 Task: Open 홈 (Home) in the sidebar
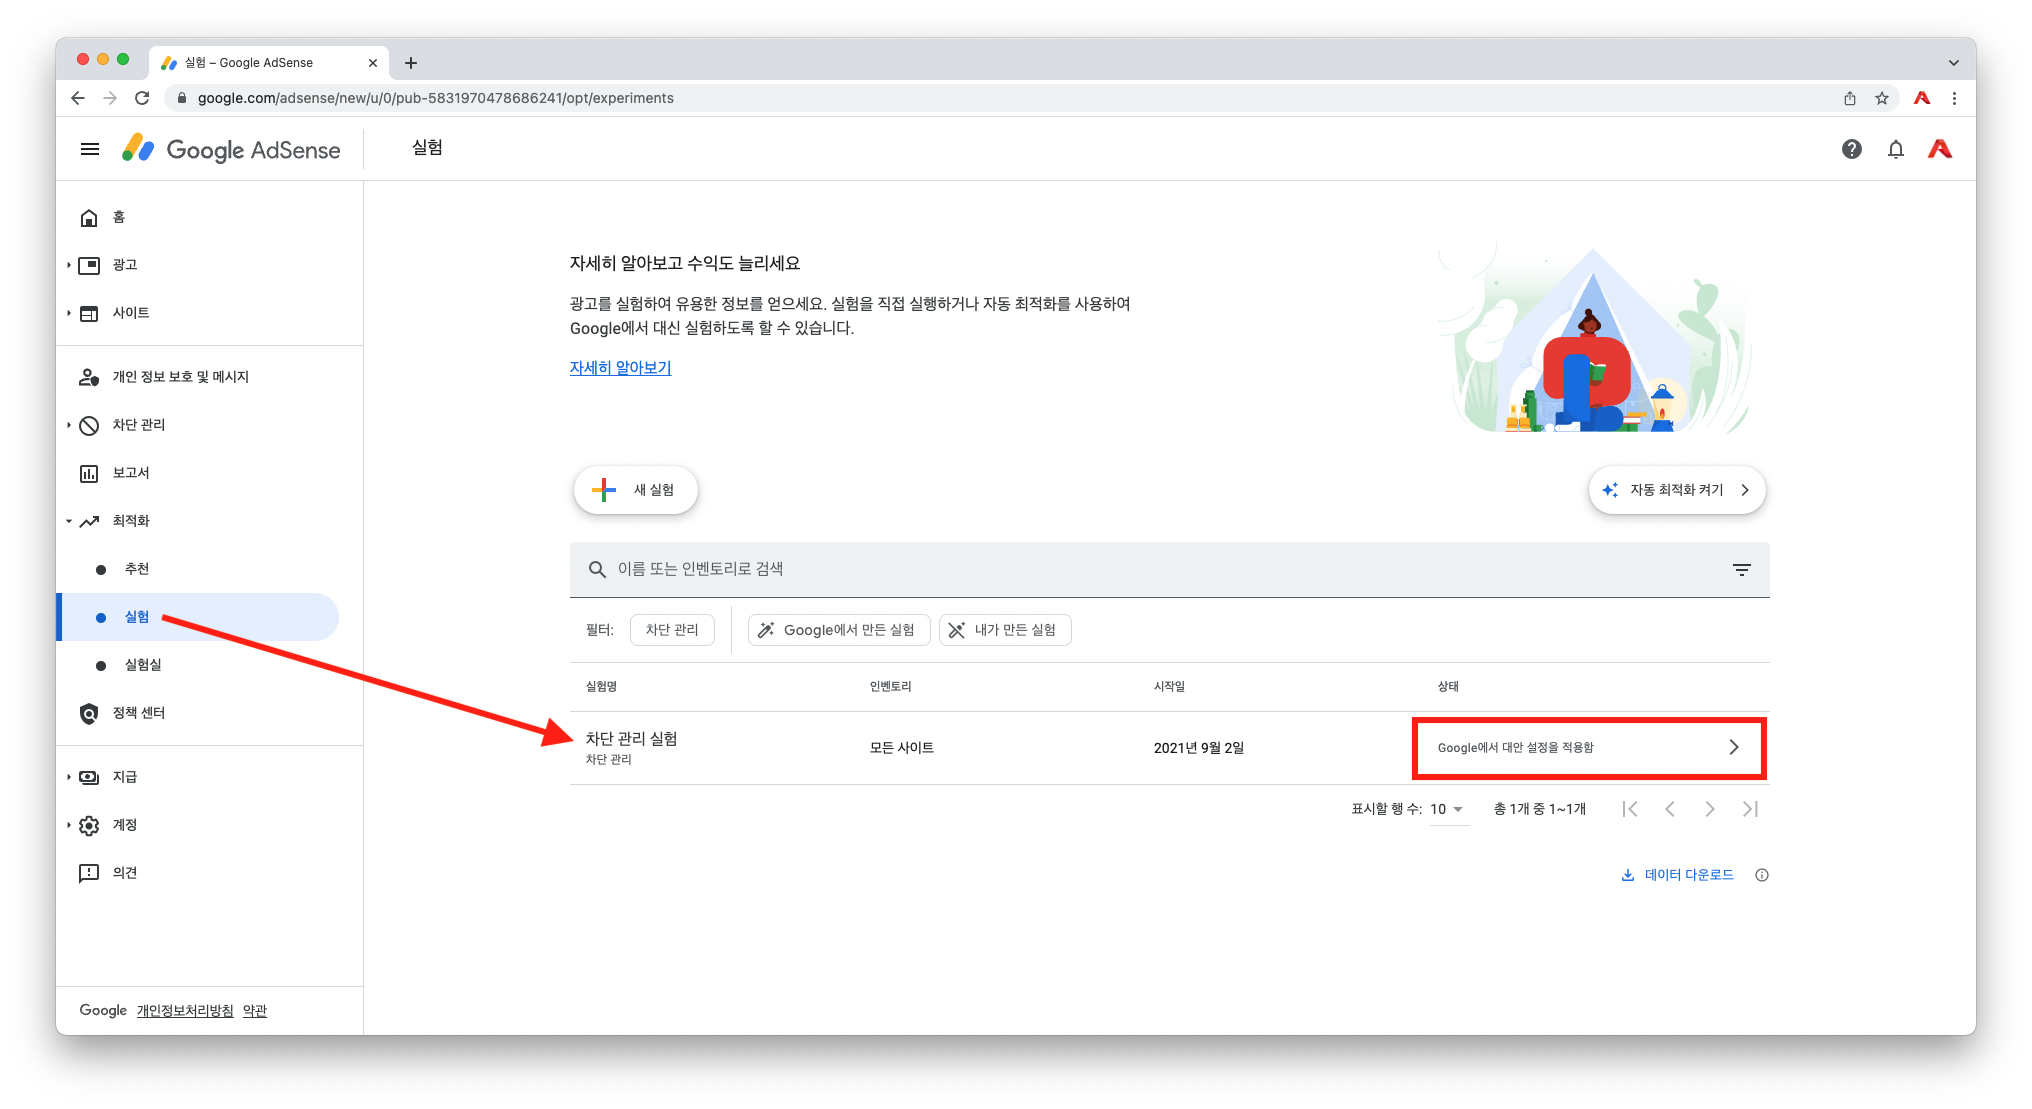tap(118, 217)
